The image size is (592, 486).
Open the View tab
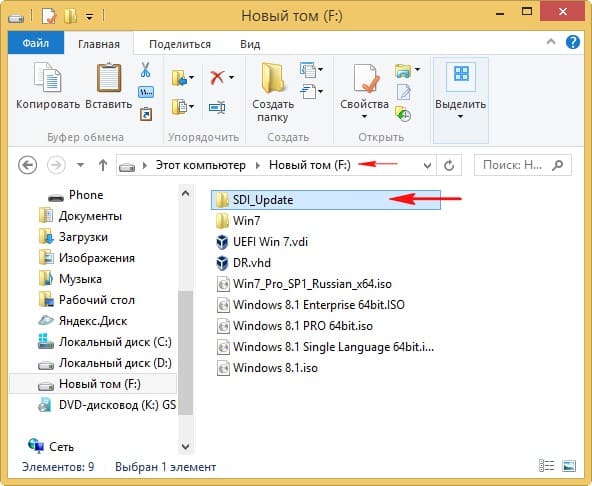coord(250,44)
